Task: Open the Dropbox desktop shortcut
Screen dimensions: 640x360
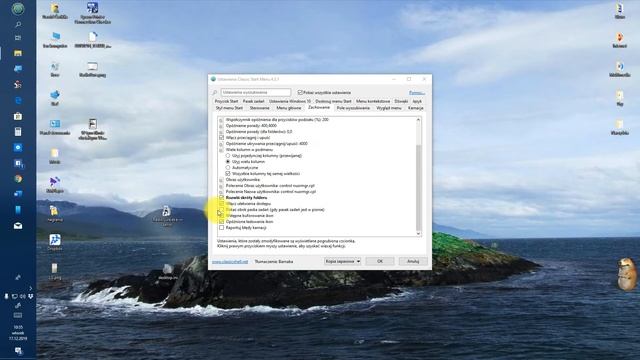Action: (55, 242)
